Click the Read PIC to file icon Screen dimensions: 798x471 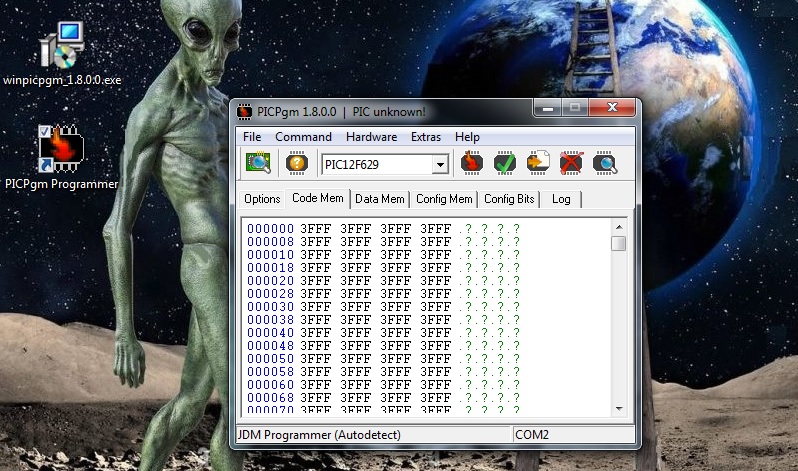538,164
